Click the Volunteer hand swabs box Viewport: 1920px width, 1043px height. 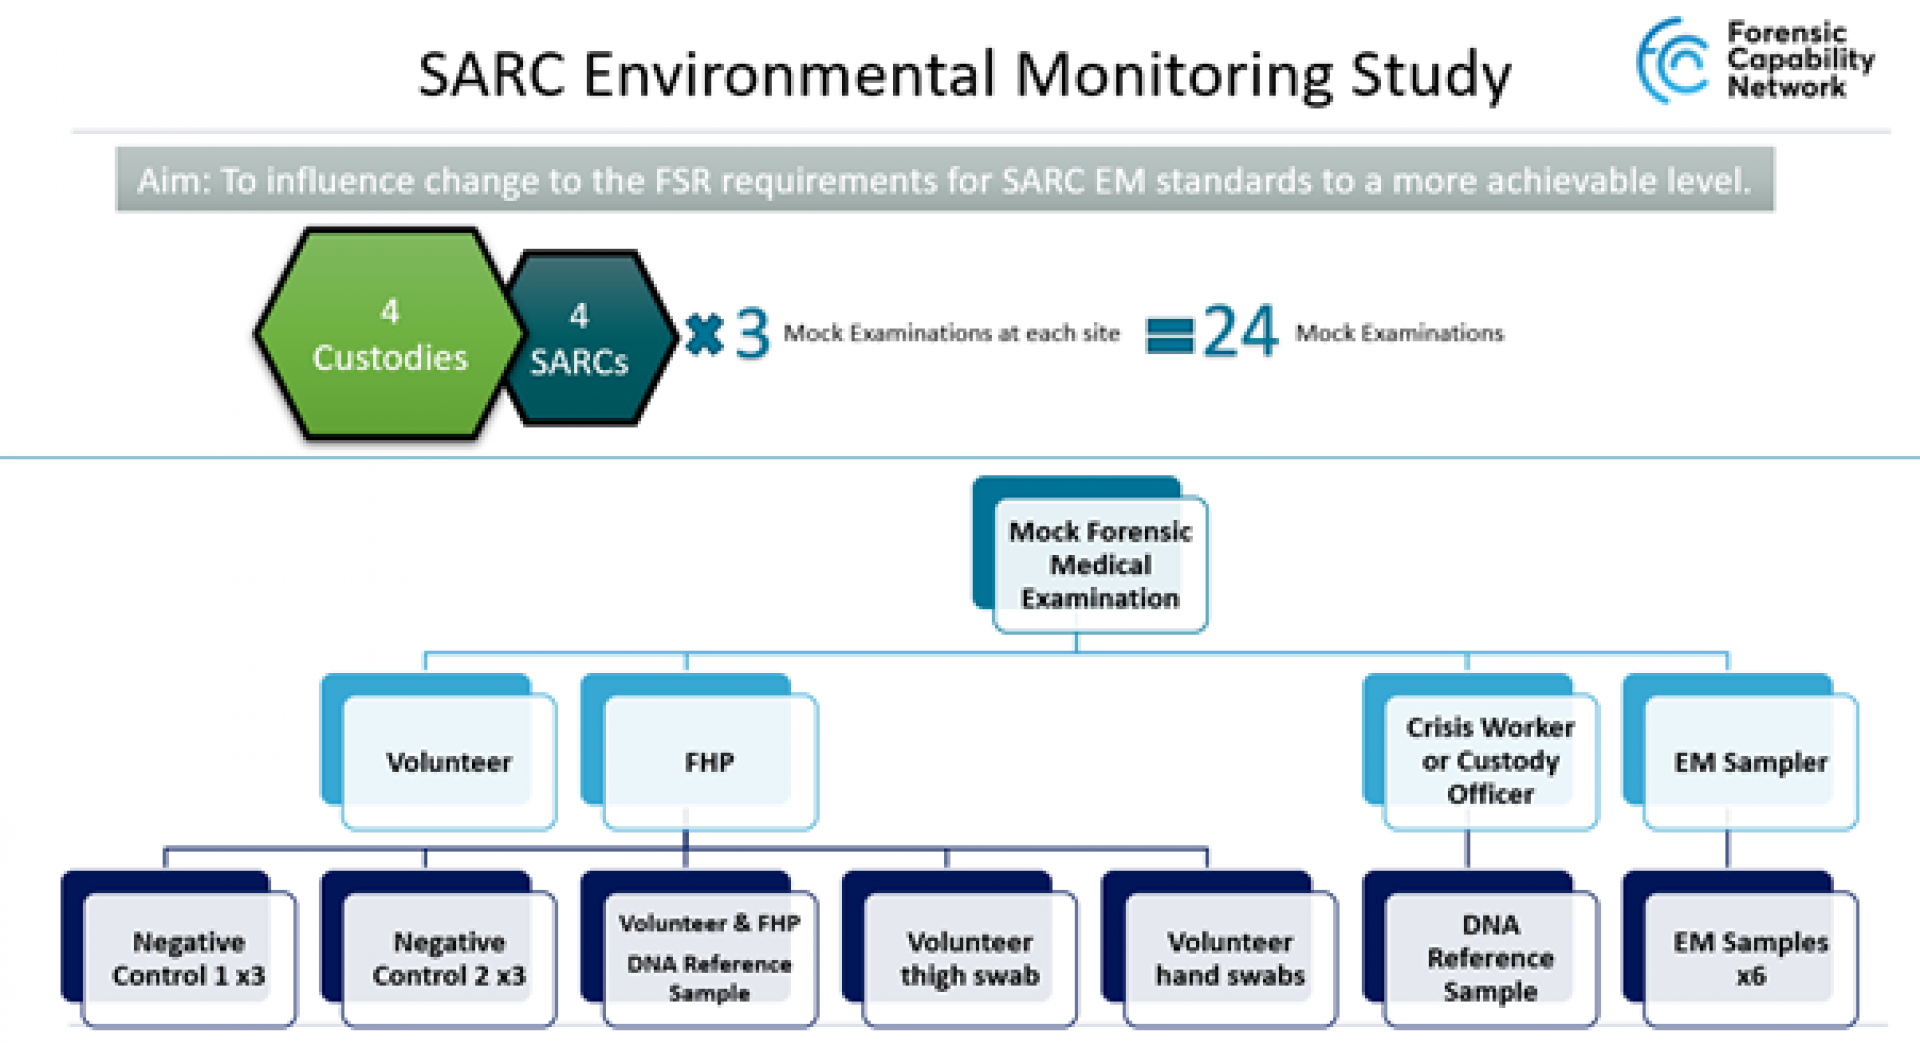[x=1232, y=958]
